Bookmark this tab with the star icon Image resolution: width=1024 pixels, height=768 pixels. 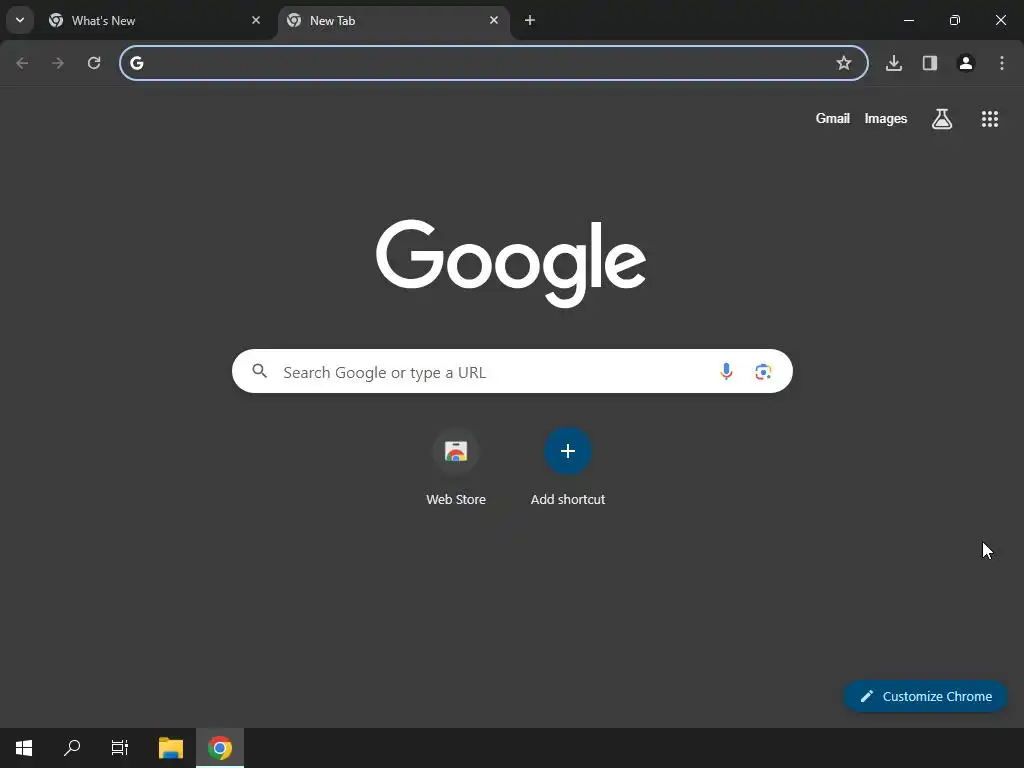[844, 63]
